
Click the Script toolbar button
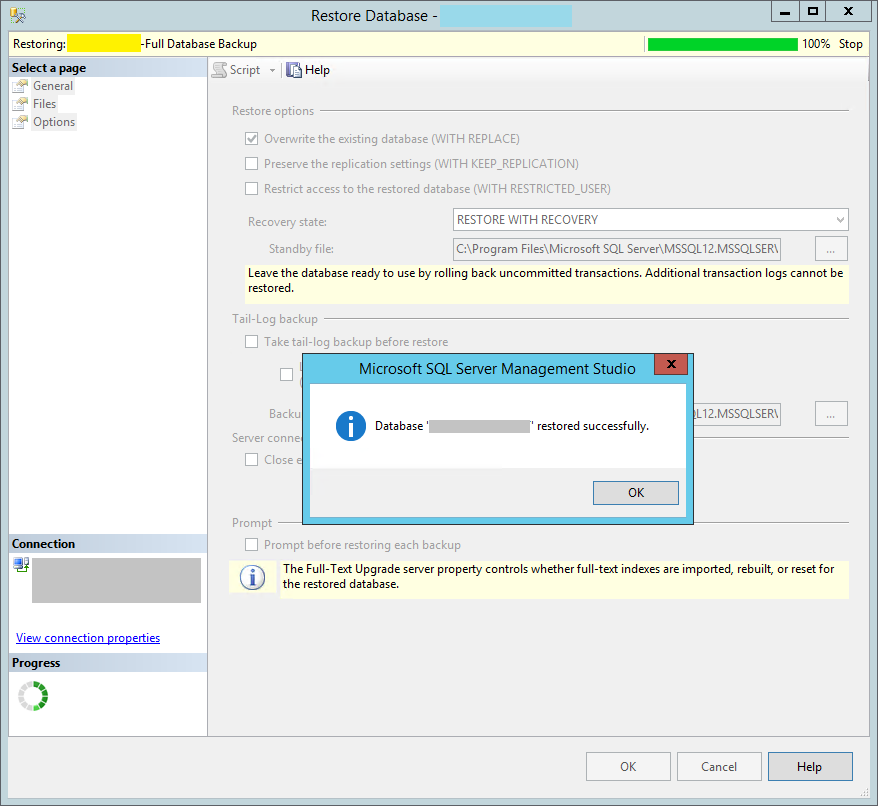pos(237,70)
